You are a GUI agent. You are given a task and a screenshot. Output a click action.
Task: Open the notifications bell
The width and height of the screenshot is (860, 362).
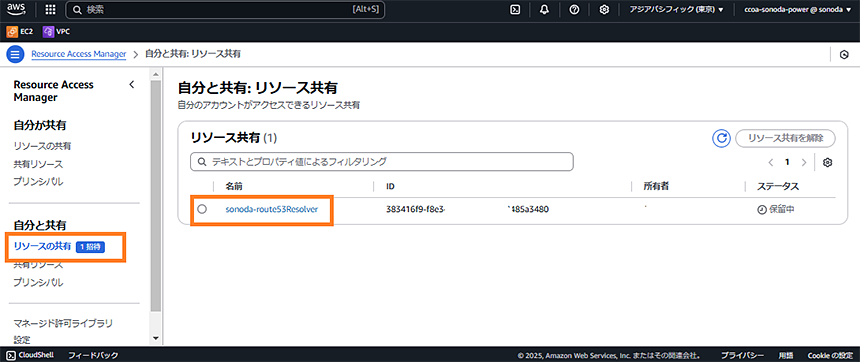tap(545, 10)
